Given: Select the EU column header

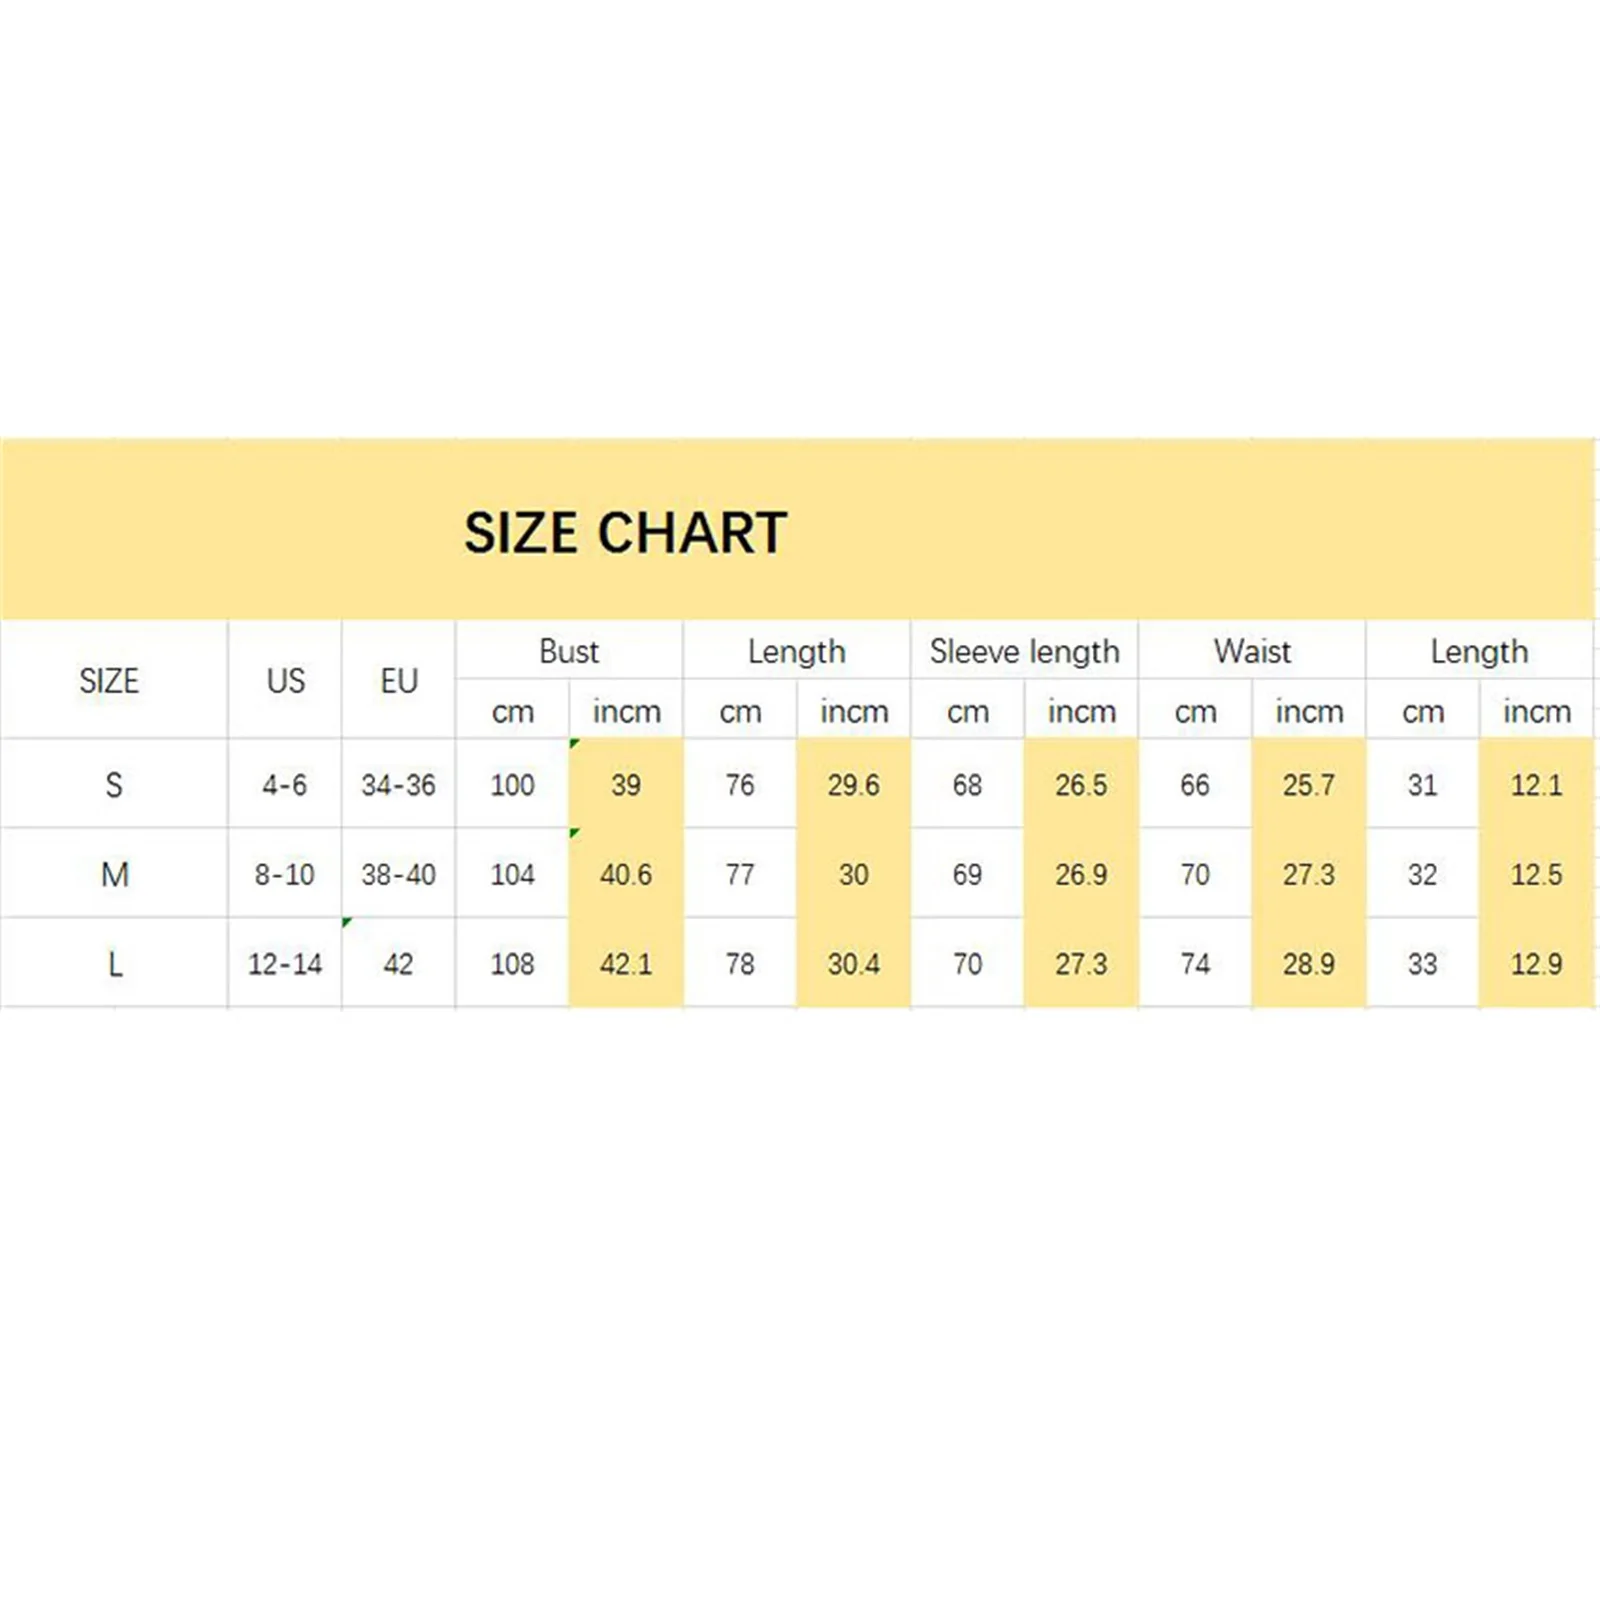Looking at the screenshot, I should (x=398, y=681).
